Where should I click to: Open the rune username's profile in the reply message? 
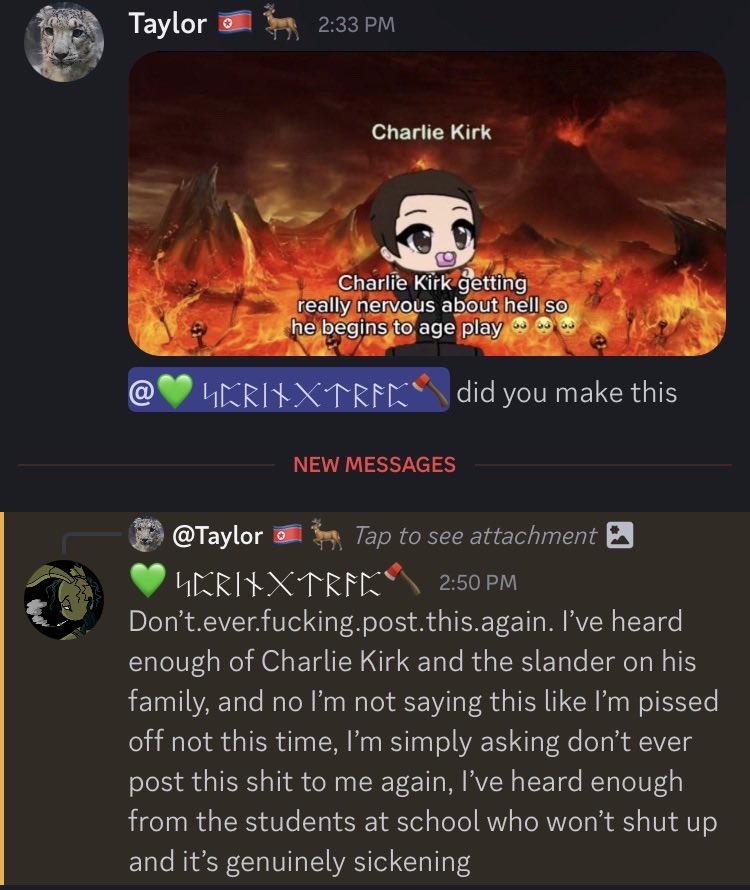click(278, 583)
